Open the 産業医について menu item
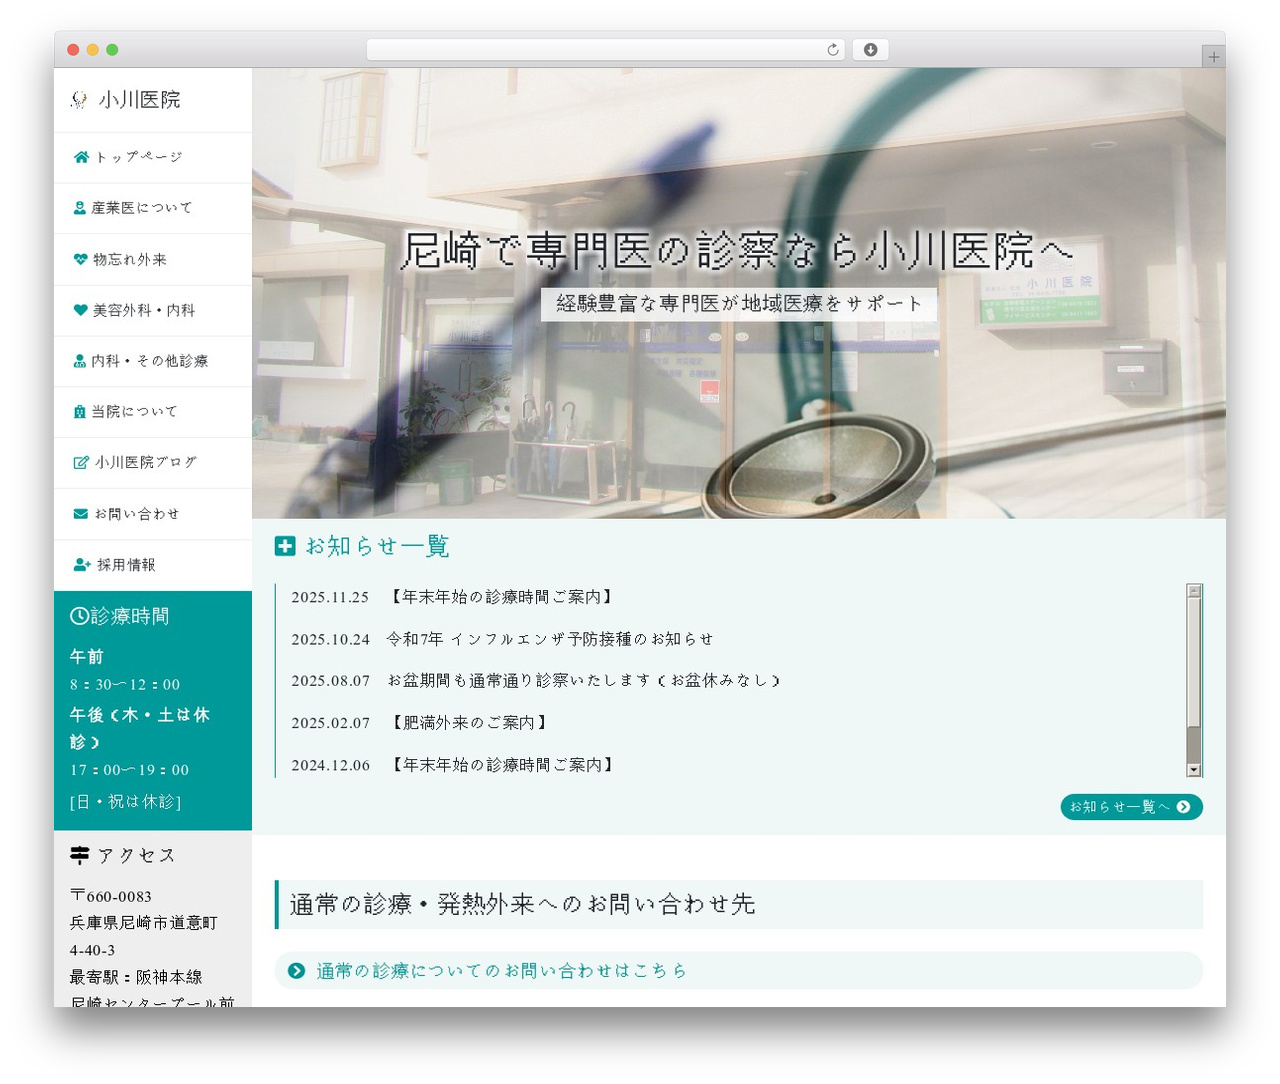Viewport: 1280px width, 1084px height. click(x=153, y=208)
